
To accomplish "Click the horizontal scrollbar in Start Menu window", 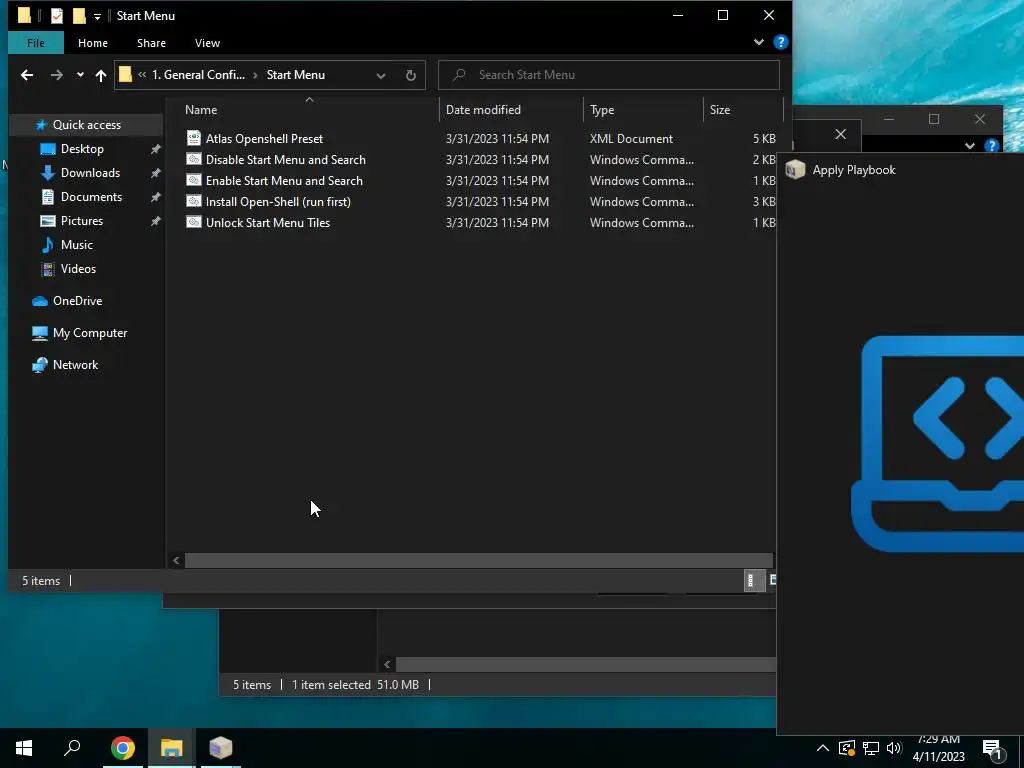I will [x=479, y=560].
